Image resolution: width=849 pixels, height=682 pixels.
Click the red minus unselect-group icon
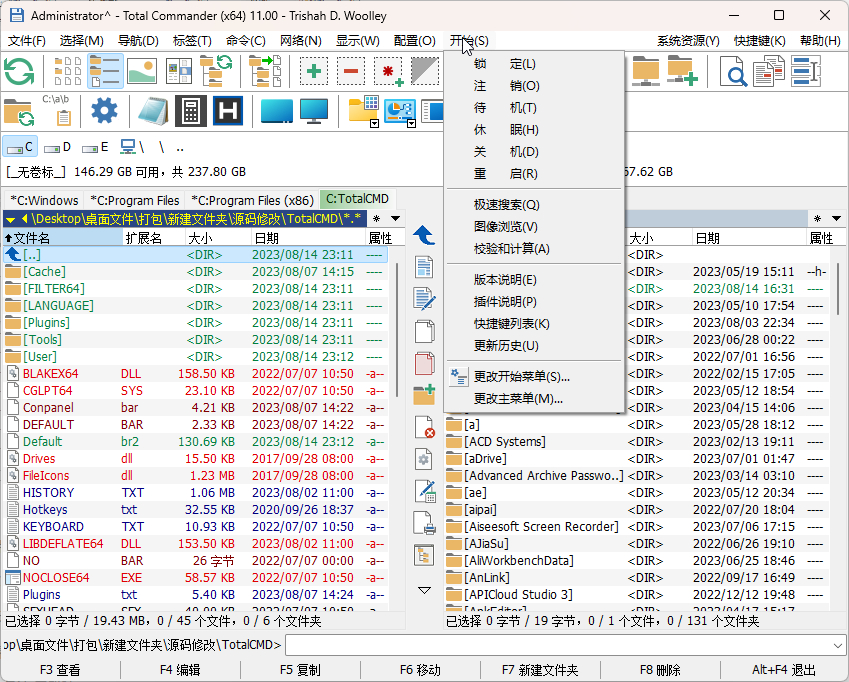(351, 71)
